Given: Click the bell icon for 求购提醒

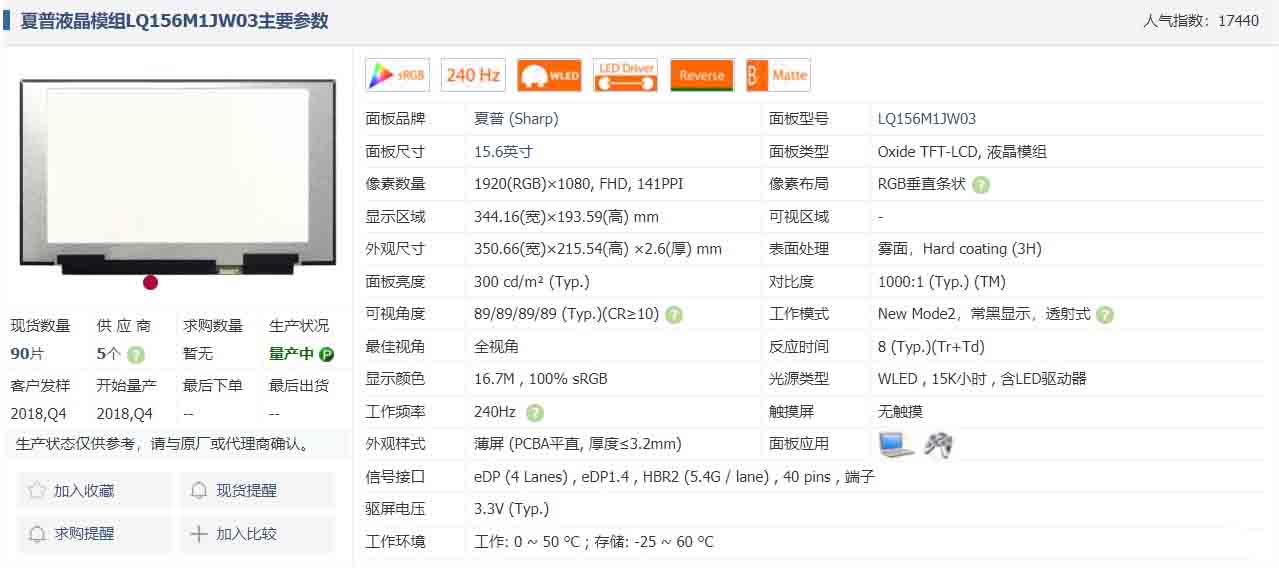Looking at the screenshot, I should (x=37, y=534).
